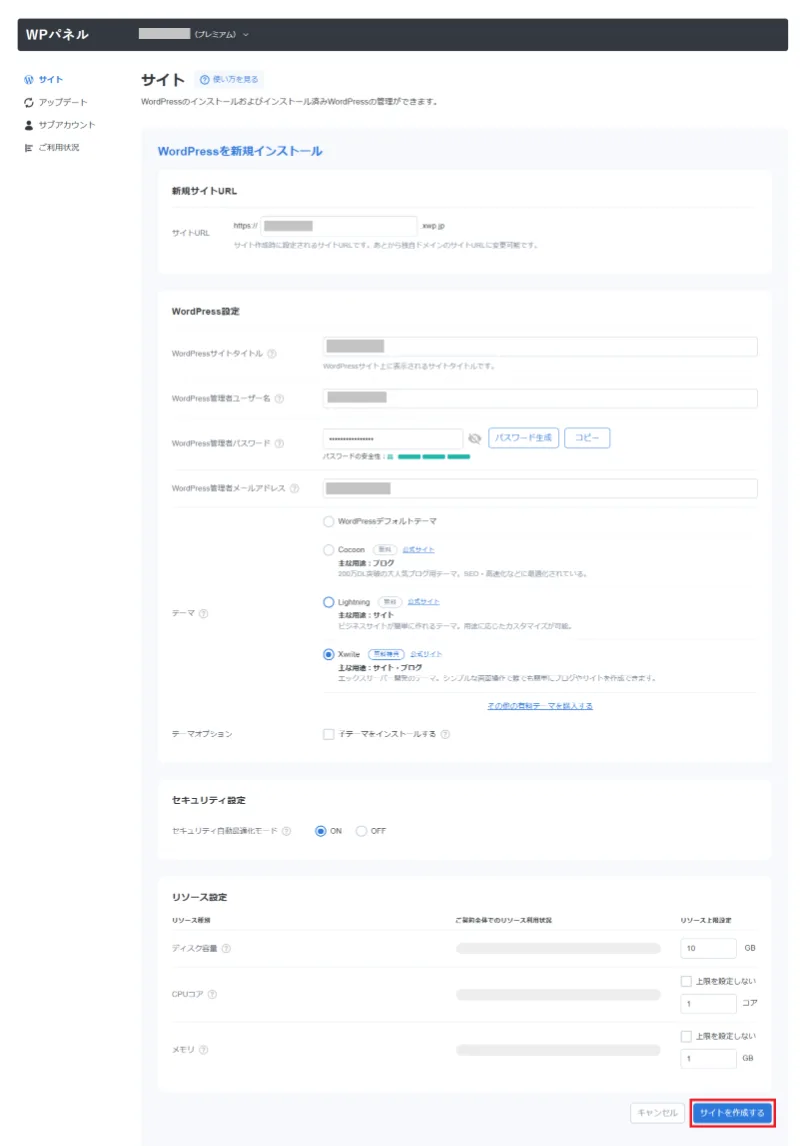Click the site URL subdomain input field

click(339, 226)
